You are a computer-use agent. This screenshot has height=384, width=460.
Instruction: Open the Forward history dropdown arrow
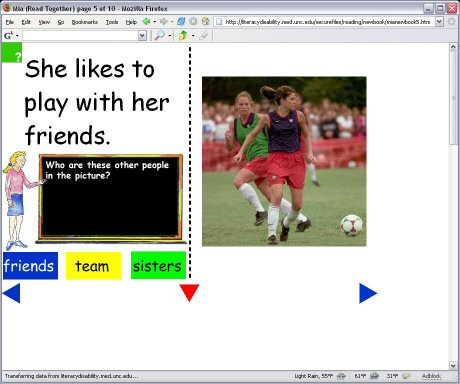172,22
